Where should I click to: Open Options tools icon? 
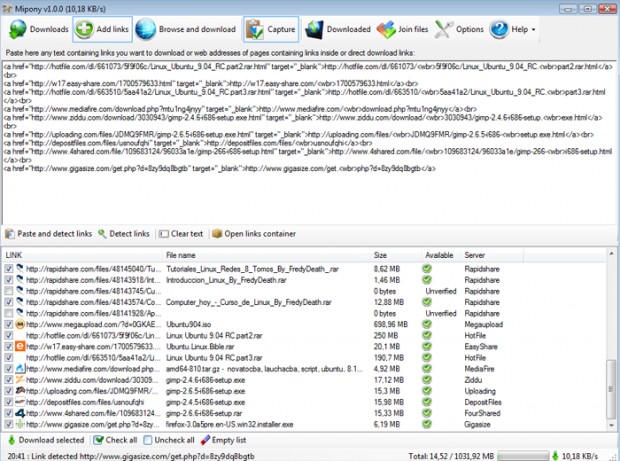[444, 30]
